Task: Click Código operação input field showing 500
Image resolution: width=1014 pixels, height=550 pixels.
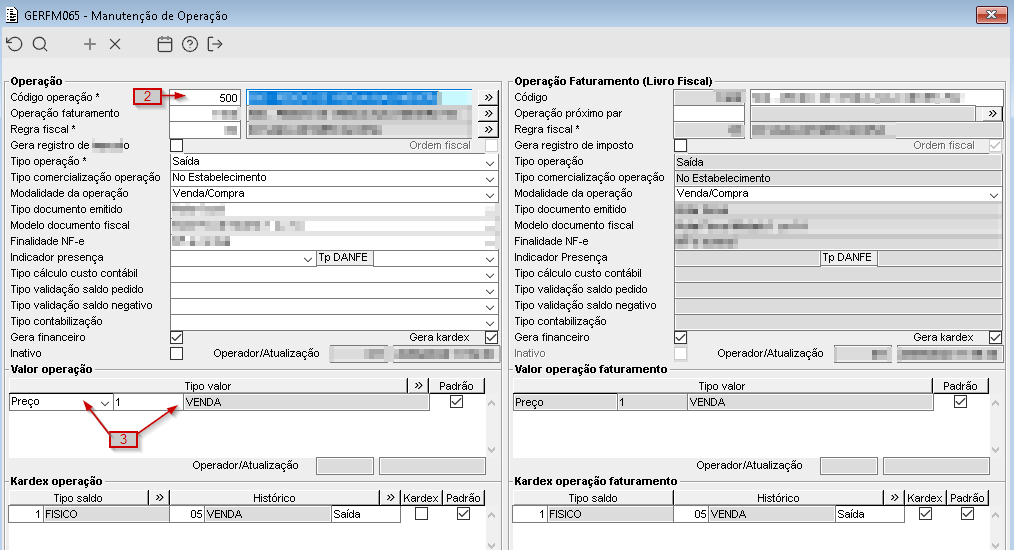Action: [x=205, y=98]
